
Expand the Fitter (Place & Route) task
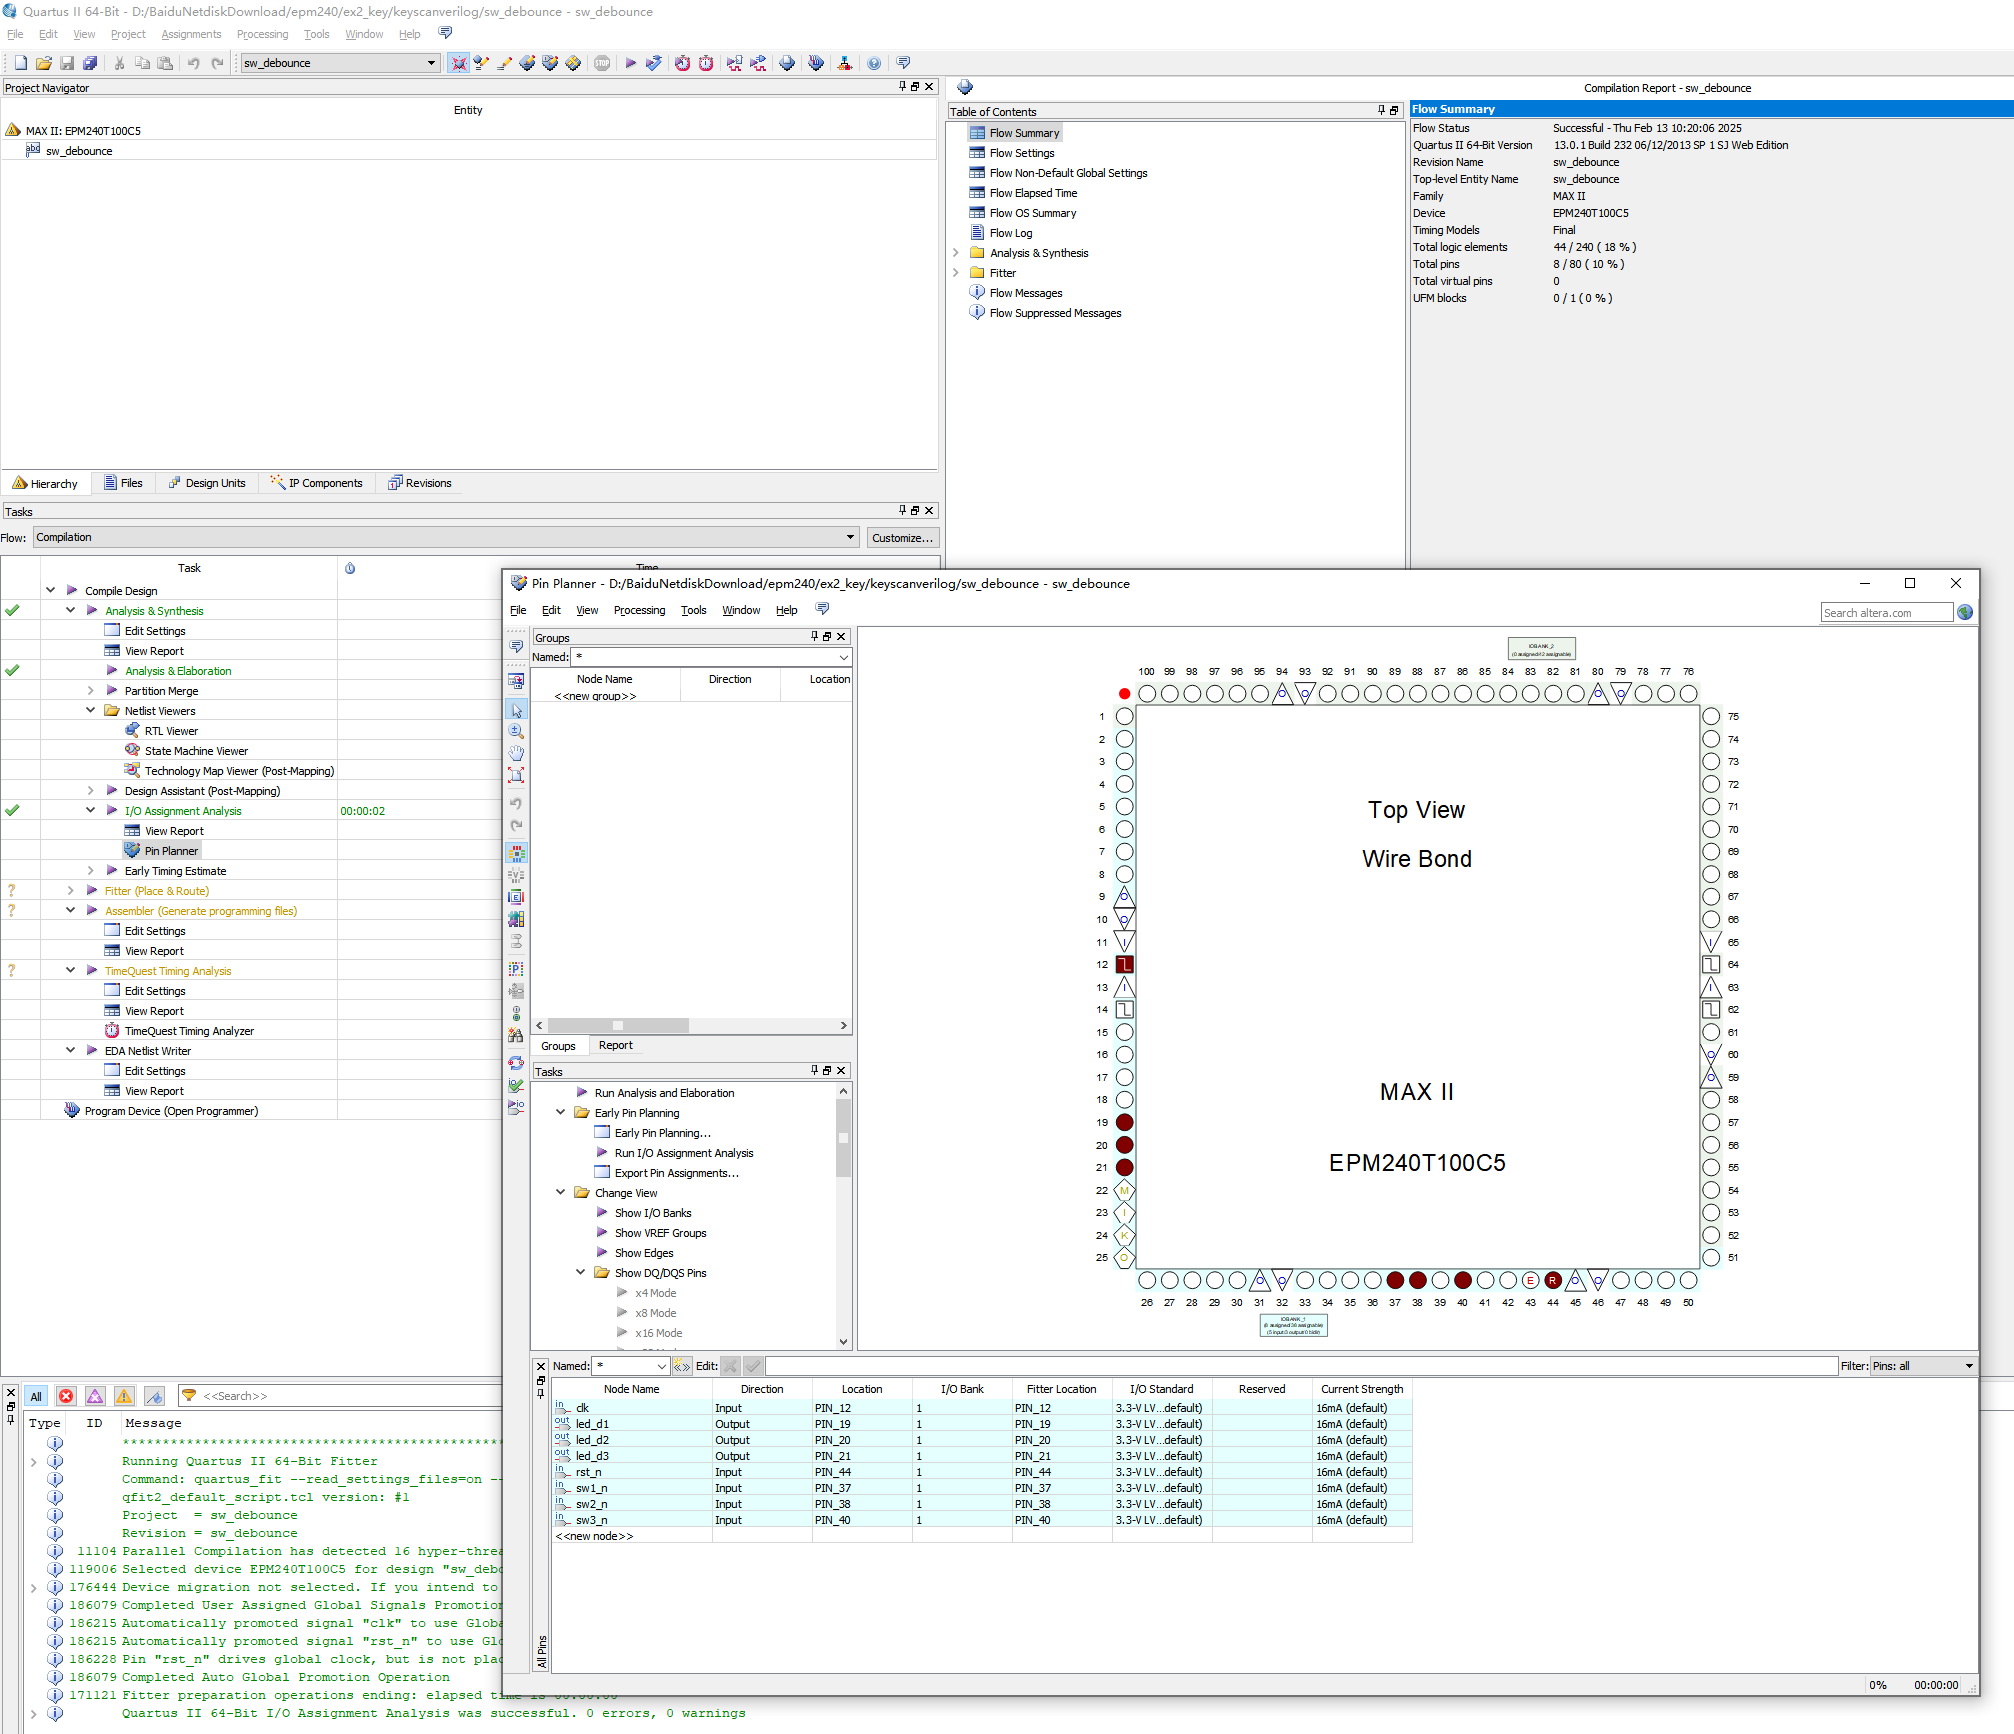[70, 890]
